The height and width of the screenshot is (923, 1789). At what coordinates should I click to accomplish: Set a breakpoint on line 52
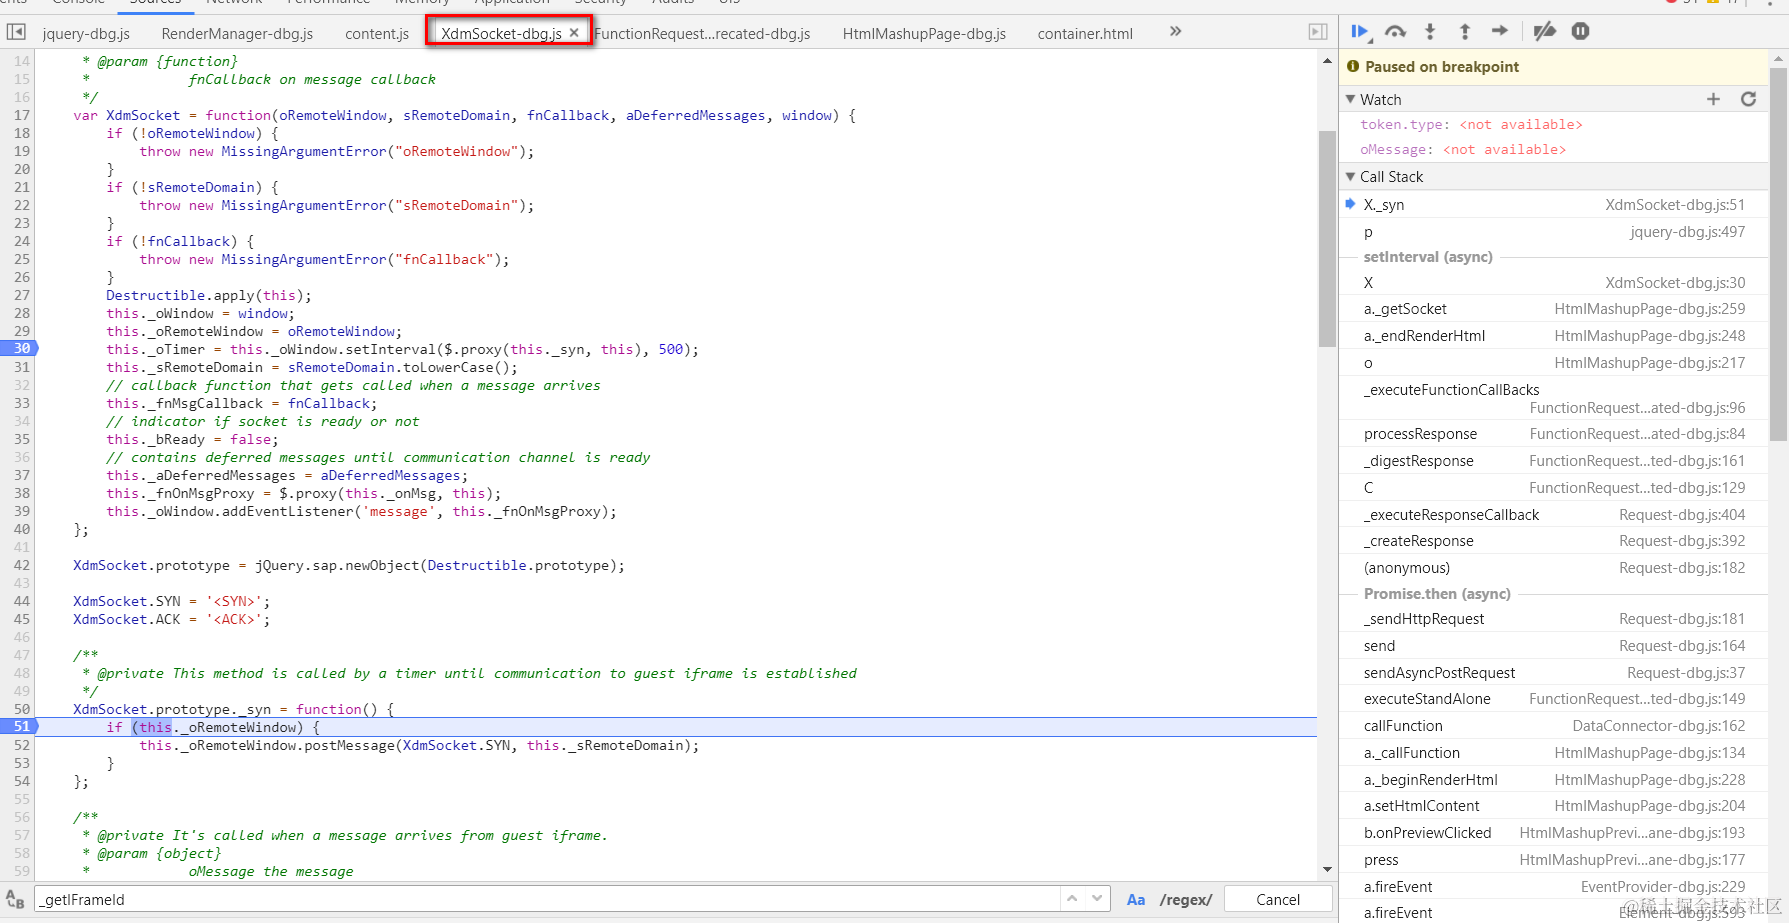(x=20, y=745)
